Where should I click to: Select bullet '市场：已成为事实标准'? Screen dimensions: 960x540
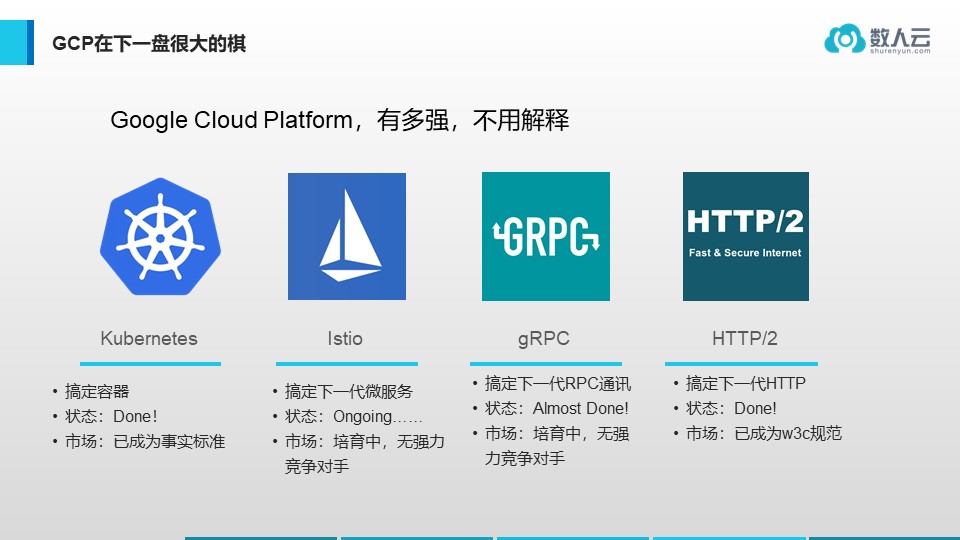pos(145,441)
